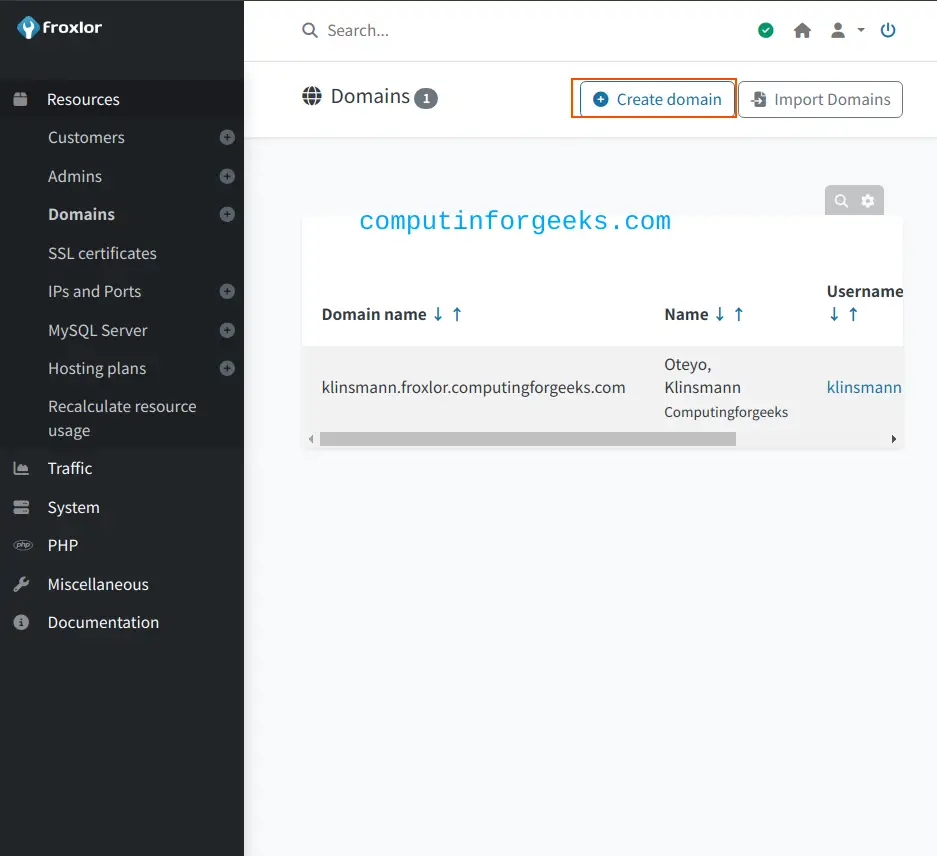This screenshot has width=937, height=856.
Task: Open Domains in sidebar
Action: pos(81,215)
